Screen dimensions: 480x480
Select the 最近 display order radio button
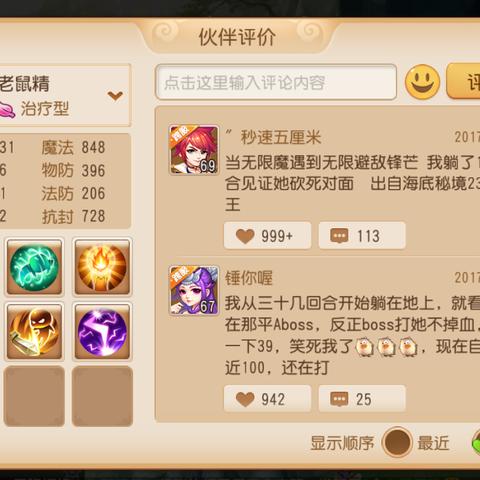(397, 443)
